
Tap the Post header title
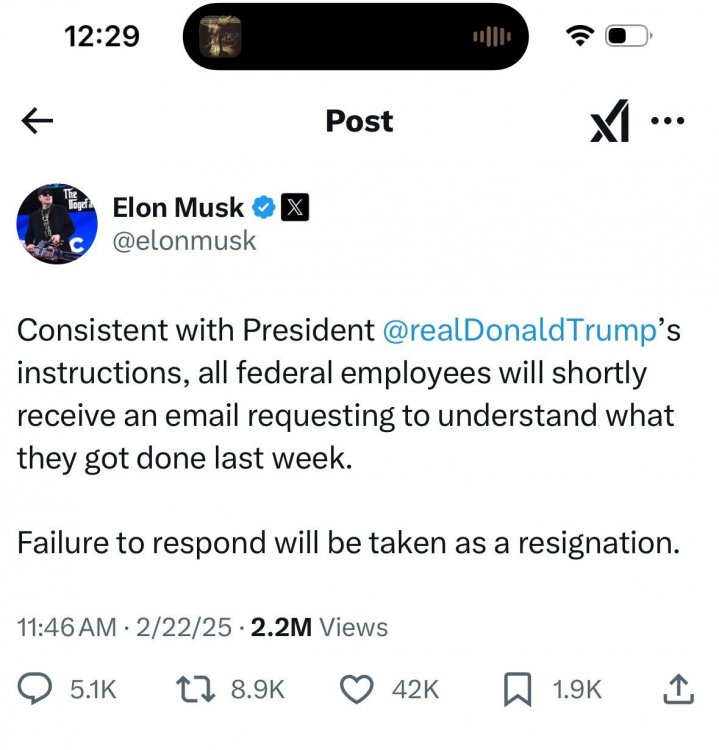coord(359,121)
